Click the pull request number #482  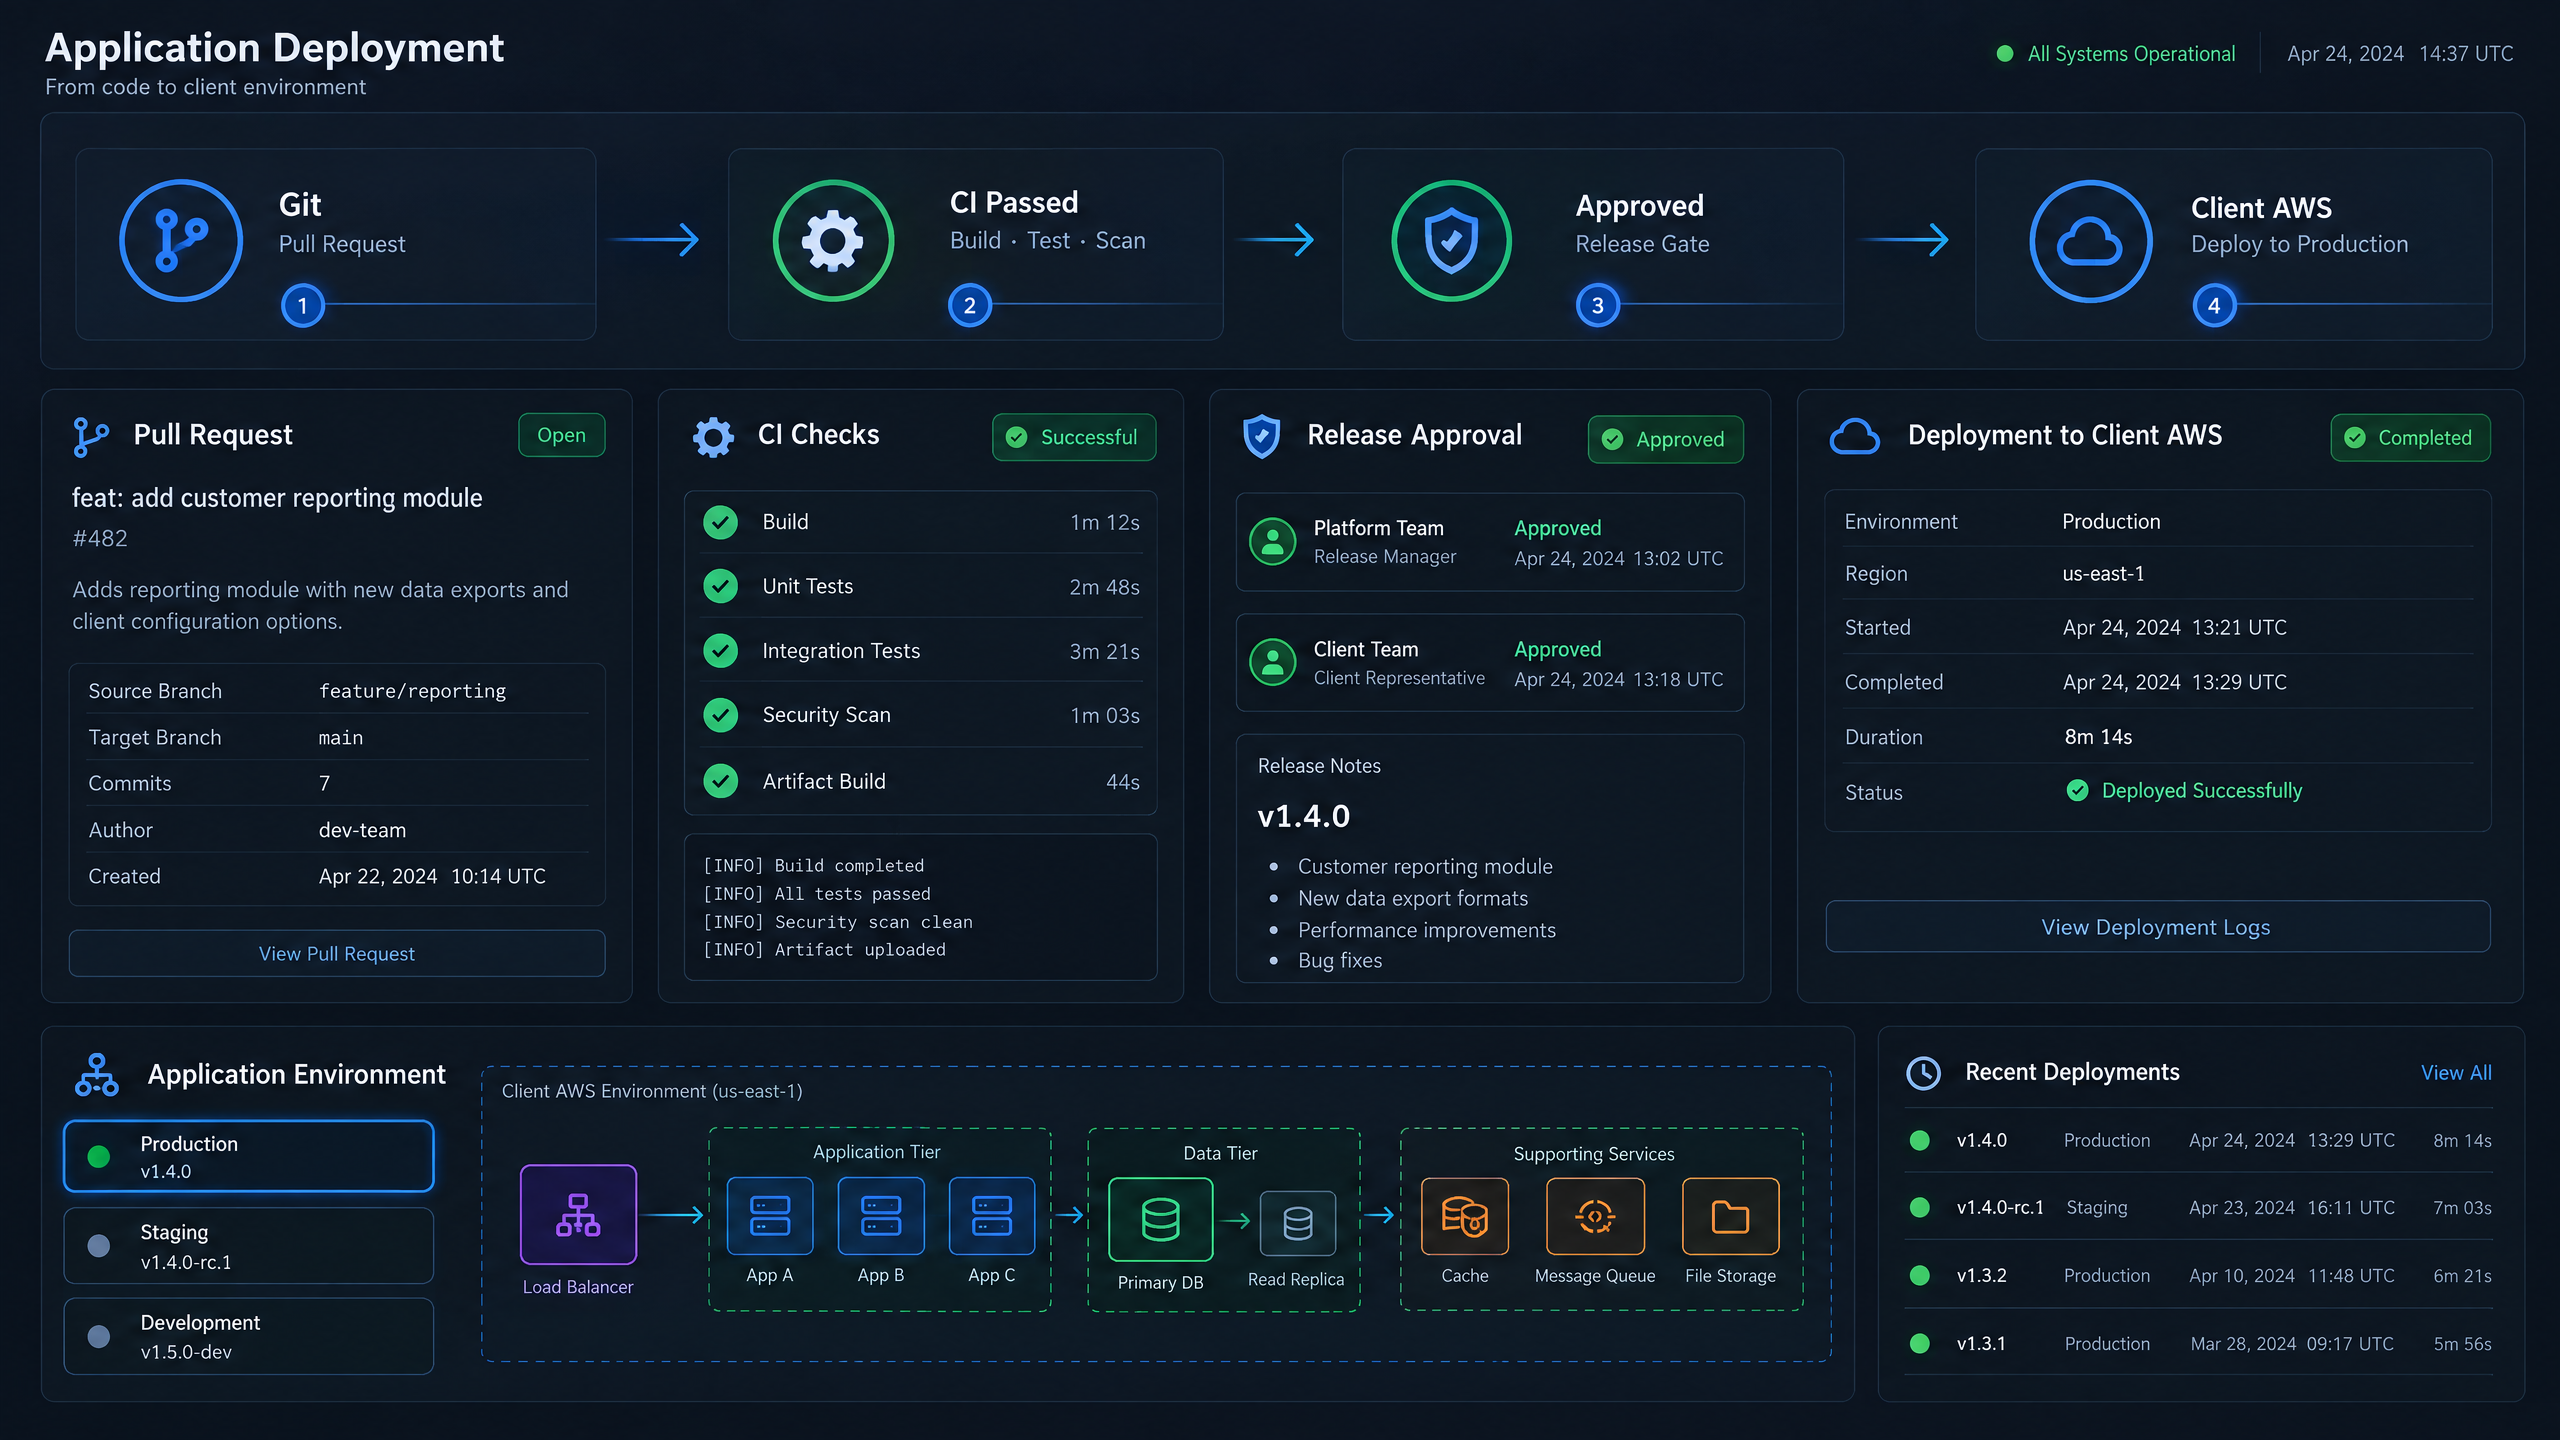[100, 538]
